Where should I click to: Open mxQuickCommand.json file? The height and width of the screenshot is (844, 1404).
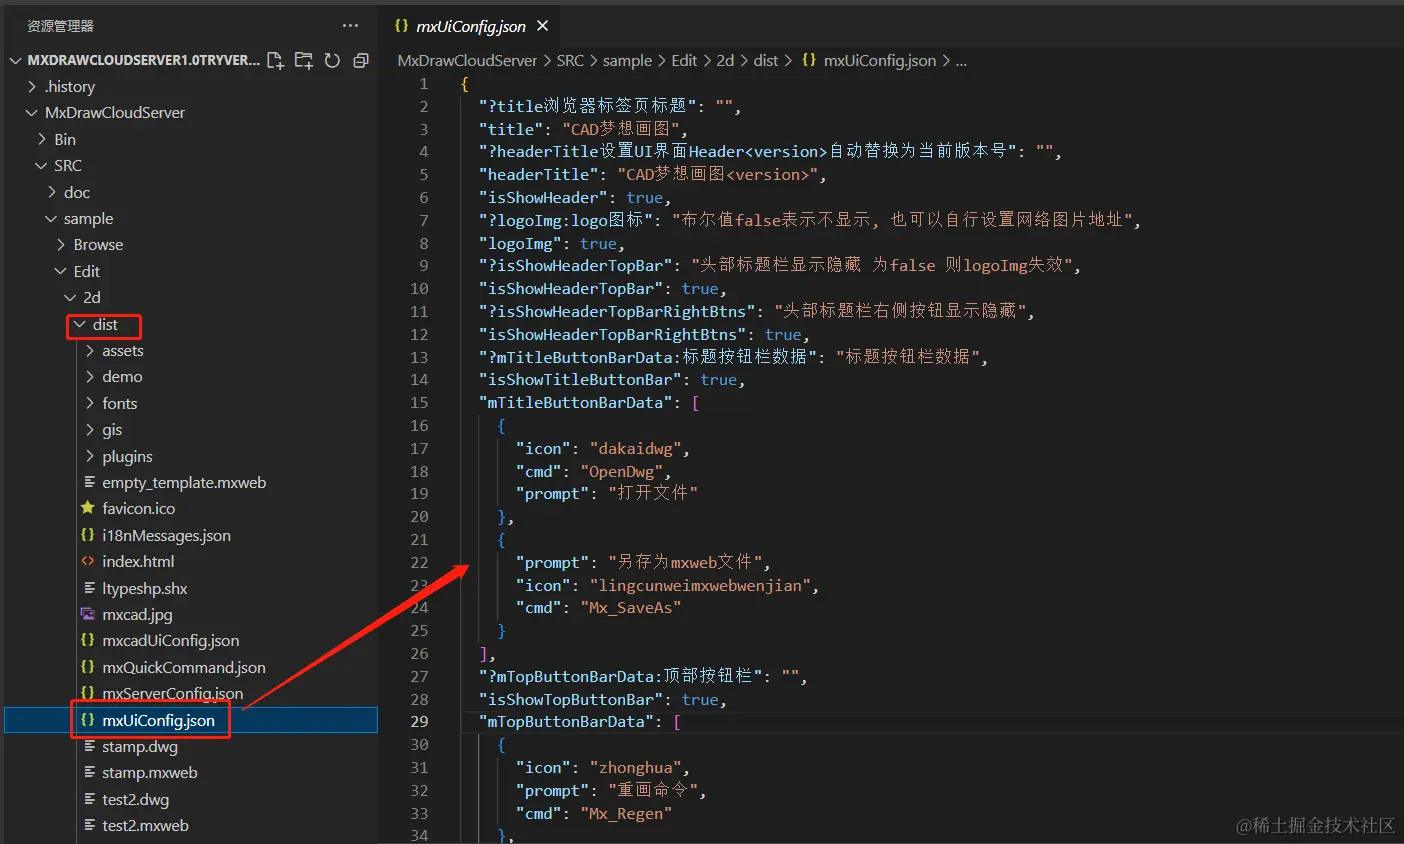tap(184, 668)
